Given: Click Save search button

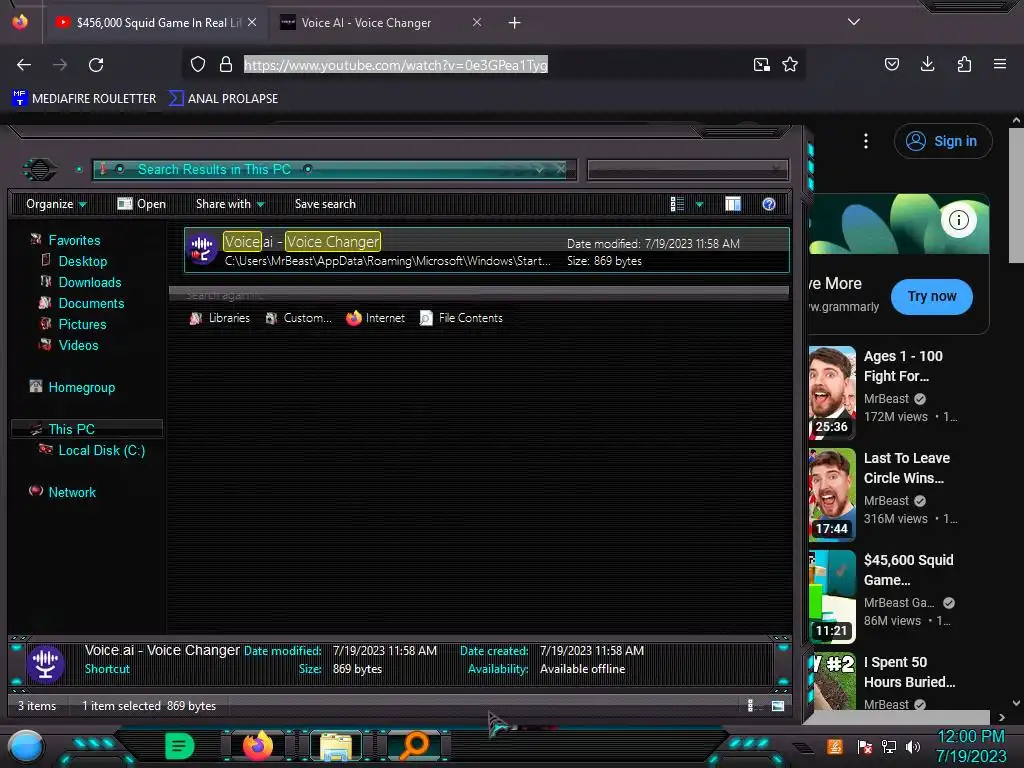Looking at the screenshot, I should click(x=325, y=204).
